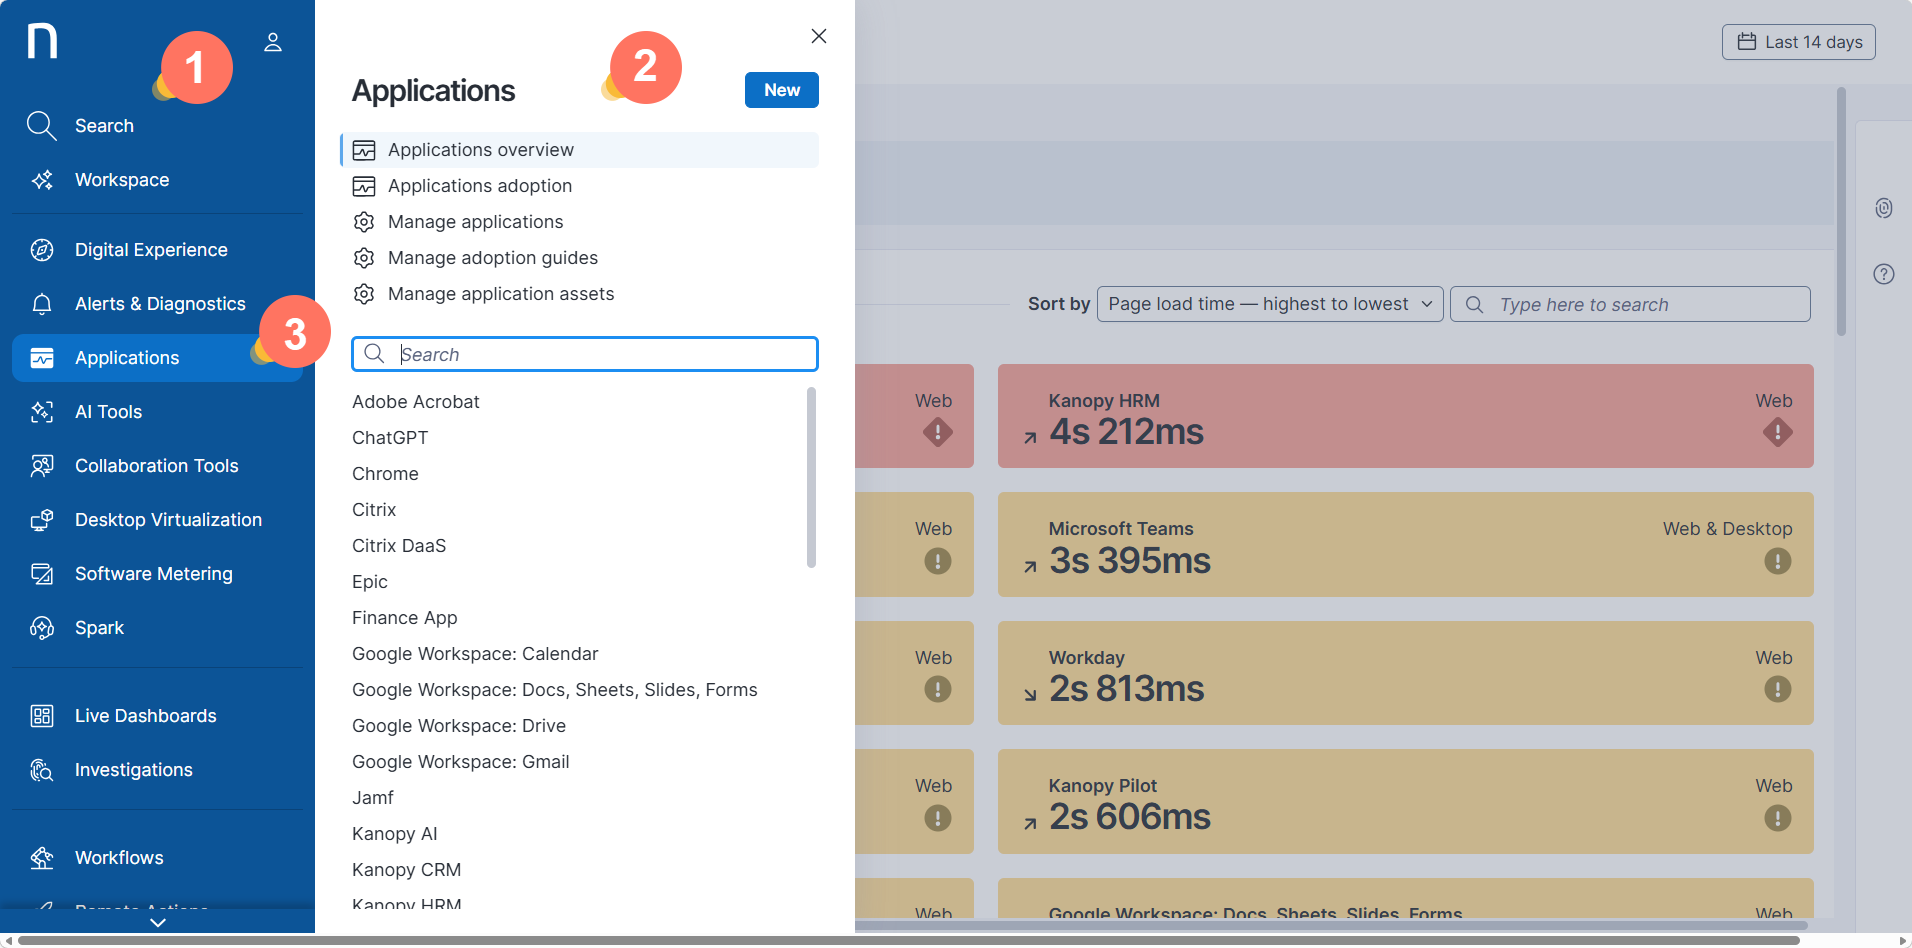
Task: Click the New button
Action: [x=782, y=90]
